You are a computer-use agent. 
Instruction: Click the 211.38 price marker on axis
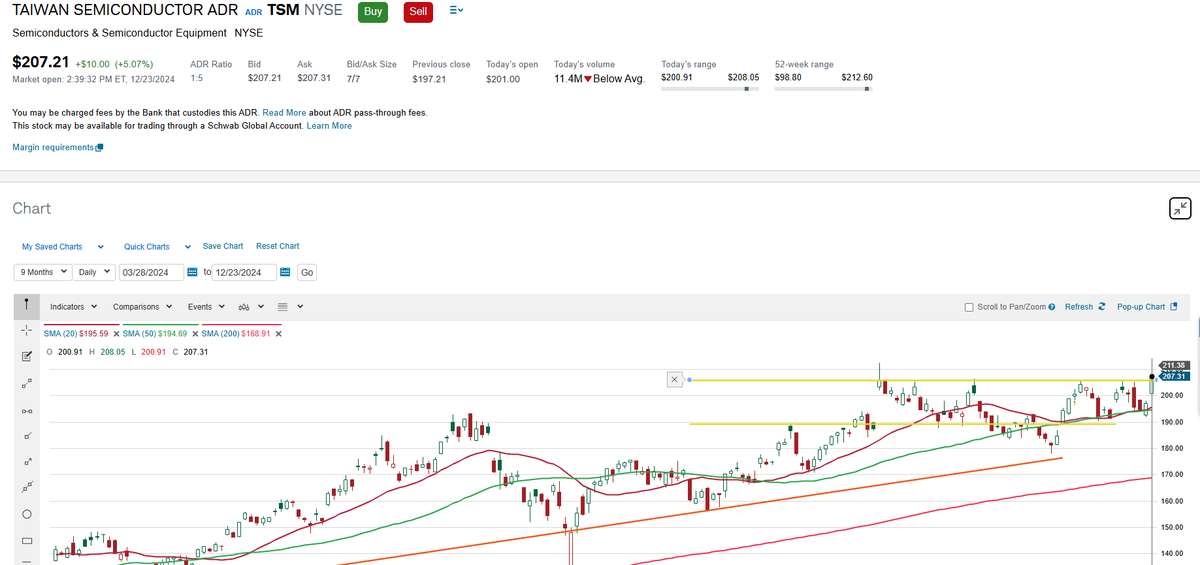pos(1175,365)
